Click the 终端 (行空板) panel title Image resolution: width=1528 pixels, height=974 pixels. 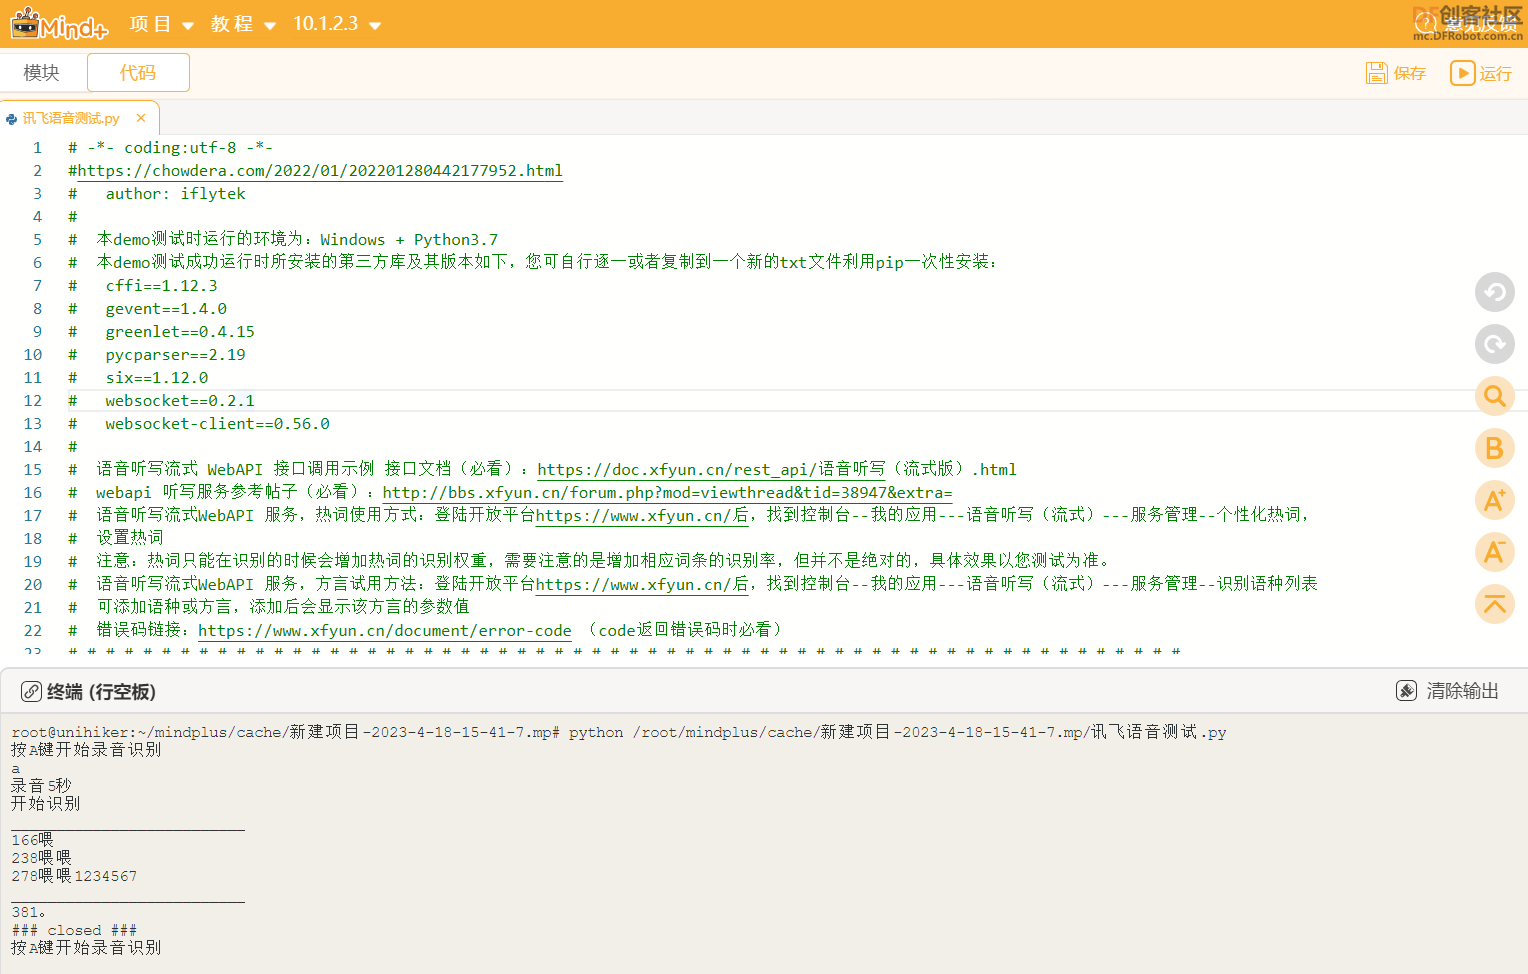click(x=101, y=692)
